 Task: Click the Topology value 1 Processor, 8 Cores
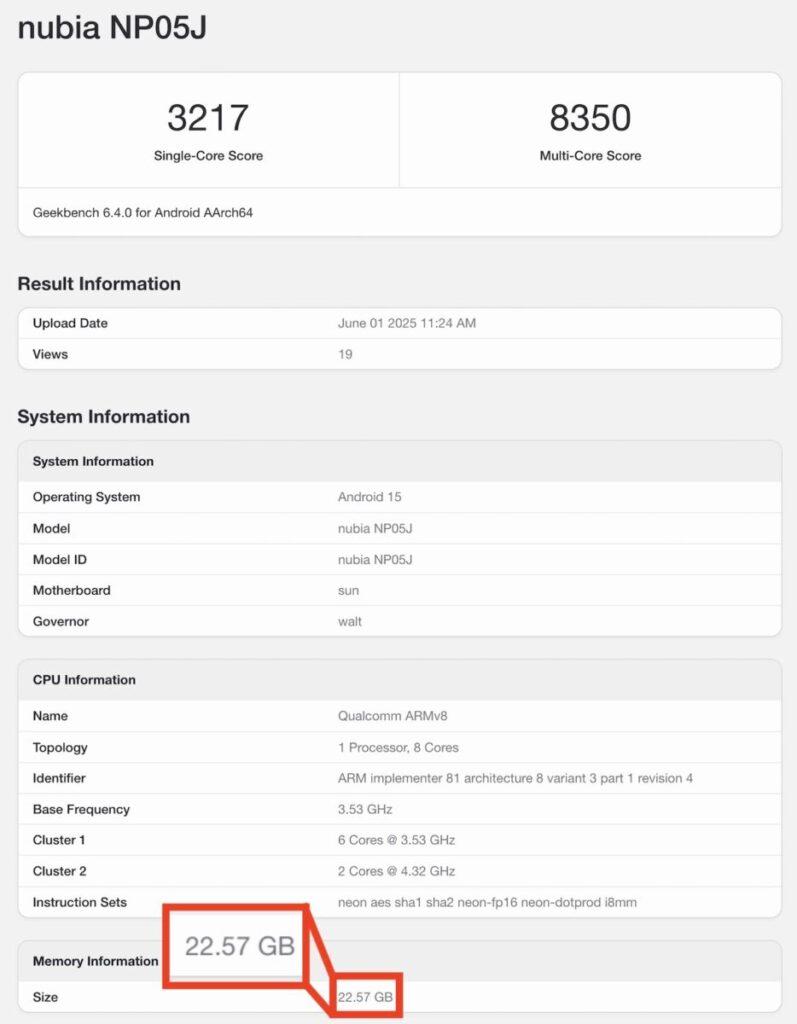(x=398, y=747)
